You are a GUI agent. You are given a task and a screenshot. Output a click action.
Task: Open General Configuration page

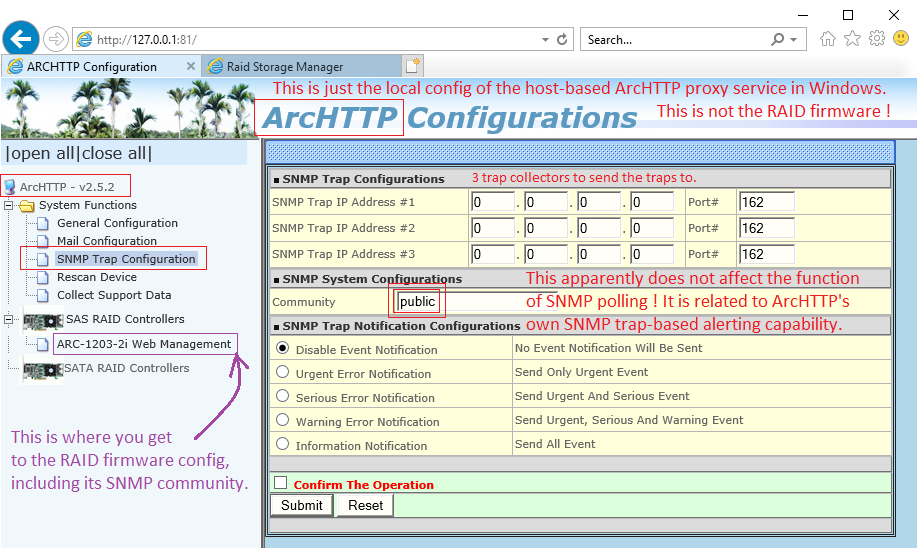[x=117, y=223]
